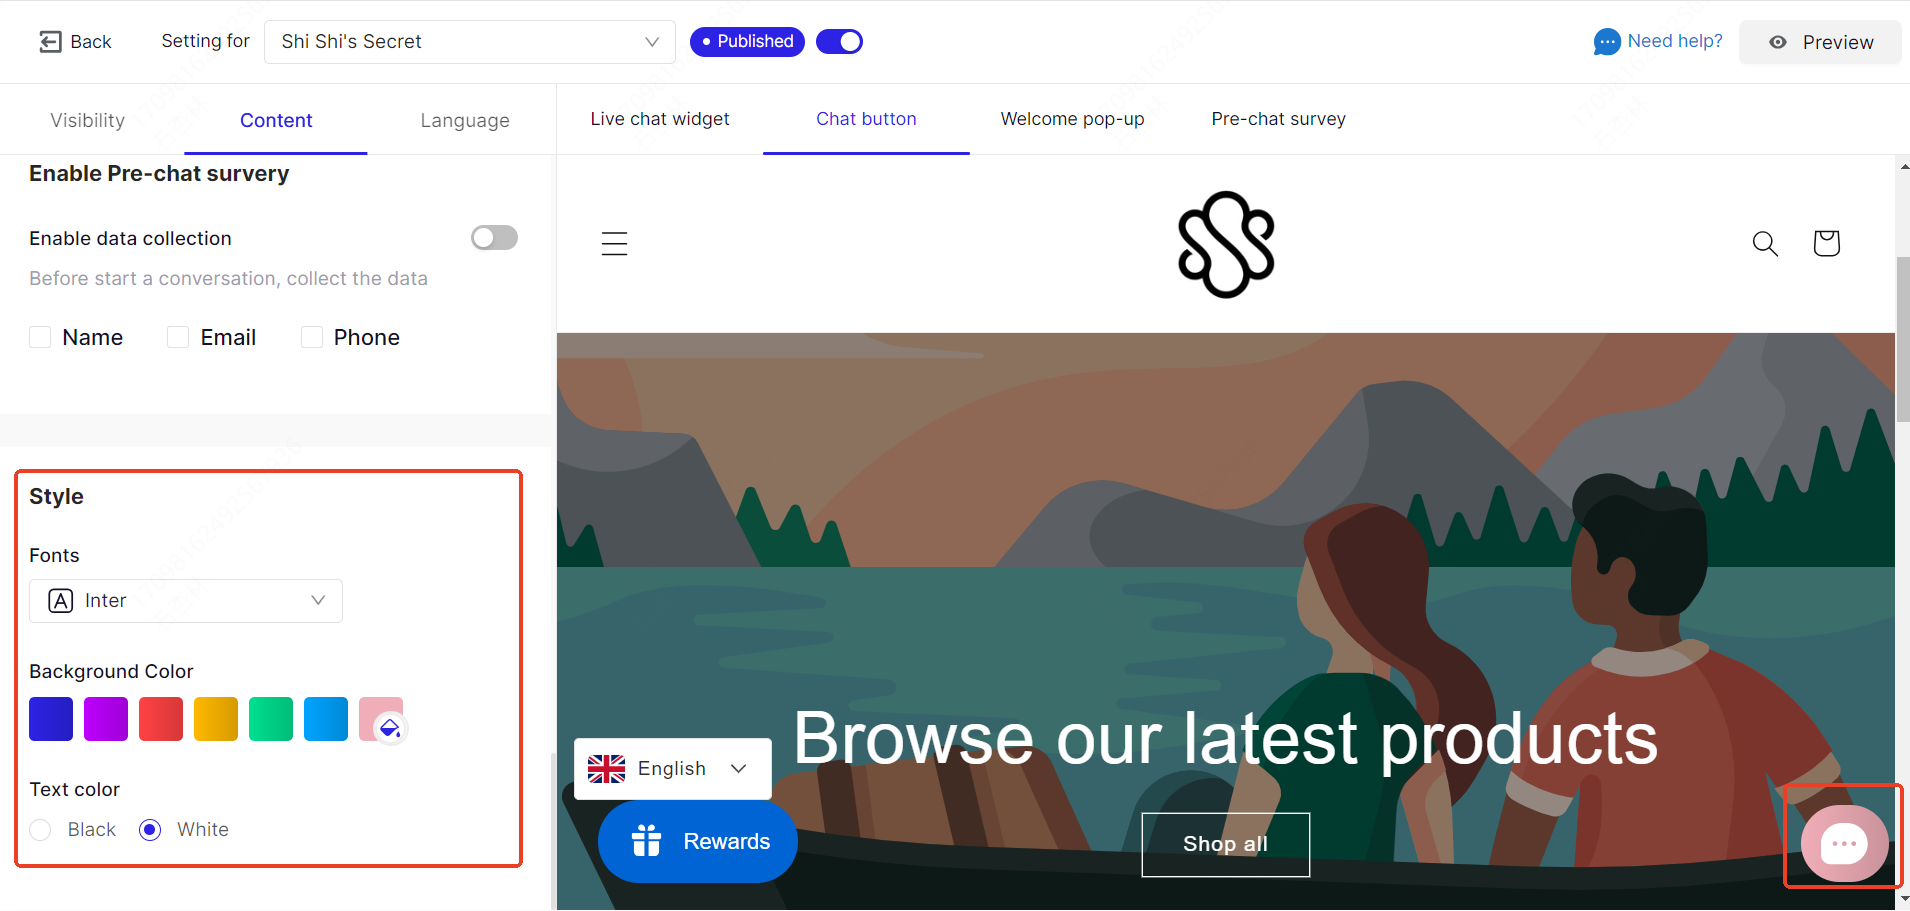Click the 'Browse our latest products' heading
This screenshot has height=911, width=1910.
coord(1225,739)
